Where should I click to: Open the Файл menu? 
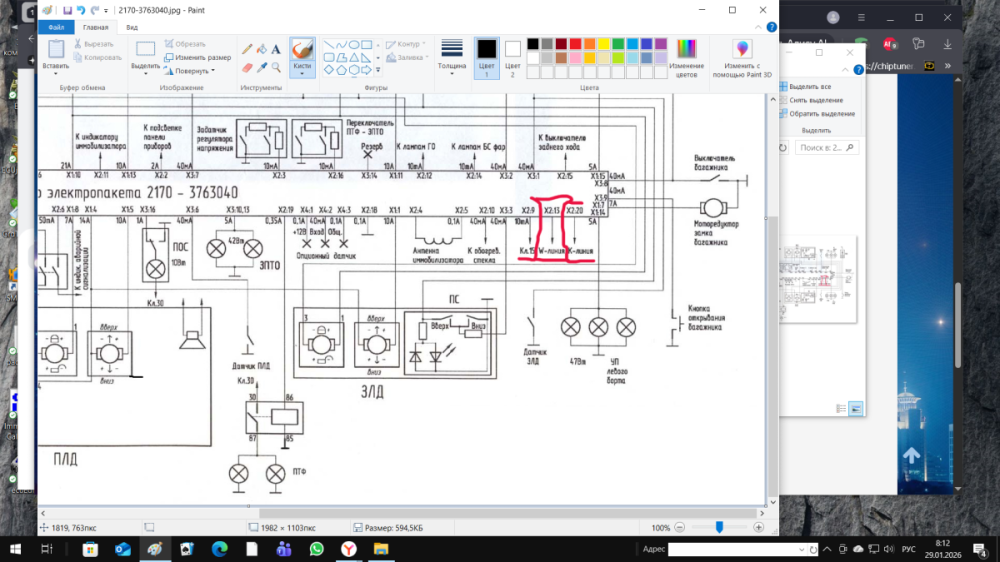coord(57,28)
